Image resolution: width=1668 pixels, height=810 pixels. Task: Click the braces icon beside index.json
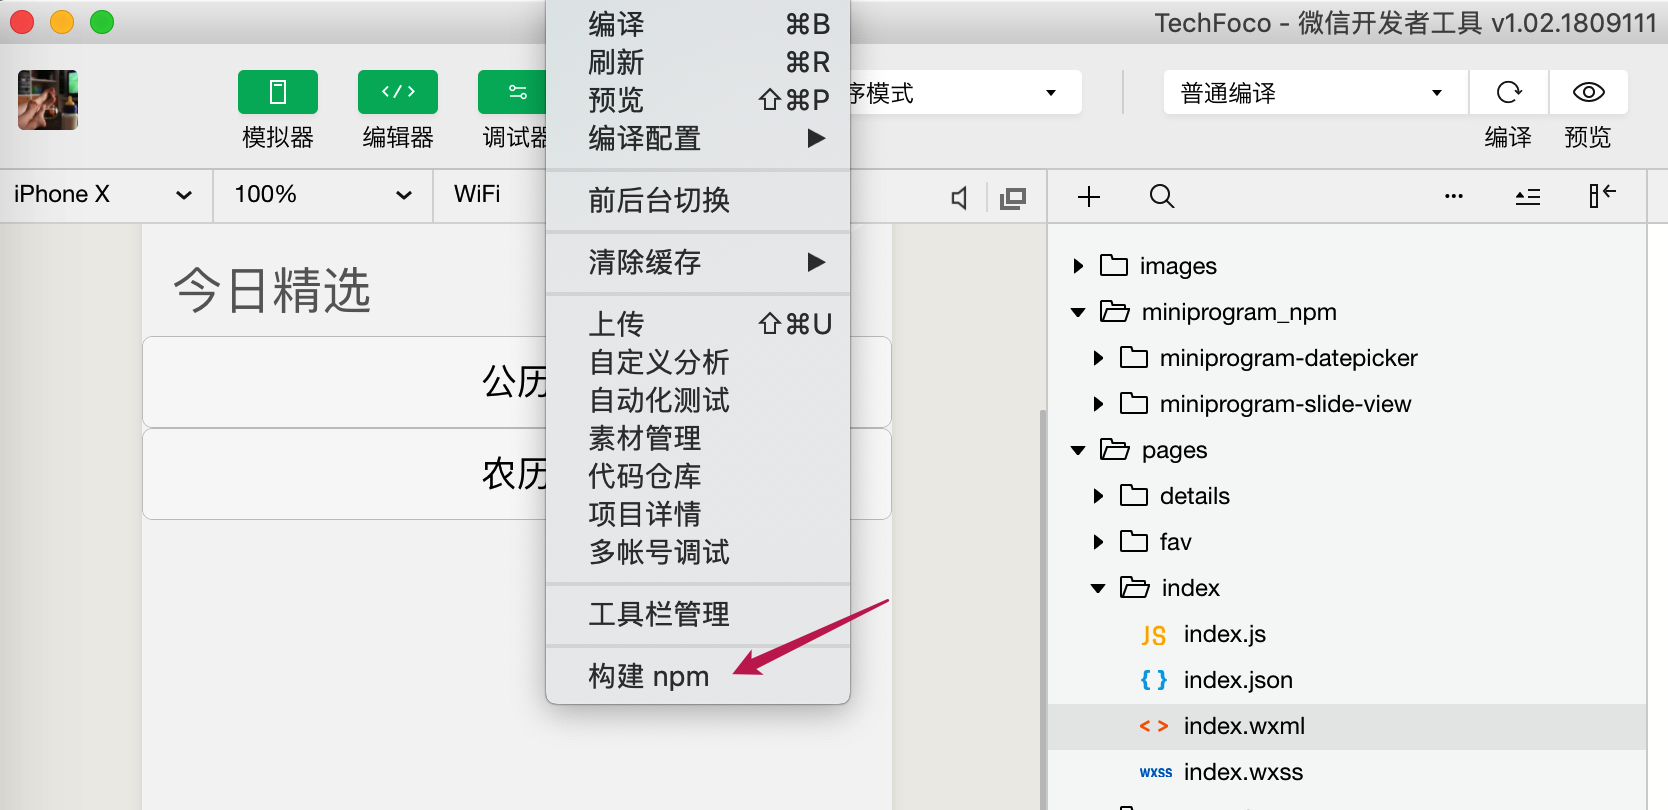click(1154, 680)
